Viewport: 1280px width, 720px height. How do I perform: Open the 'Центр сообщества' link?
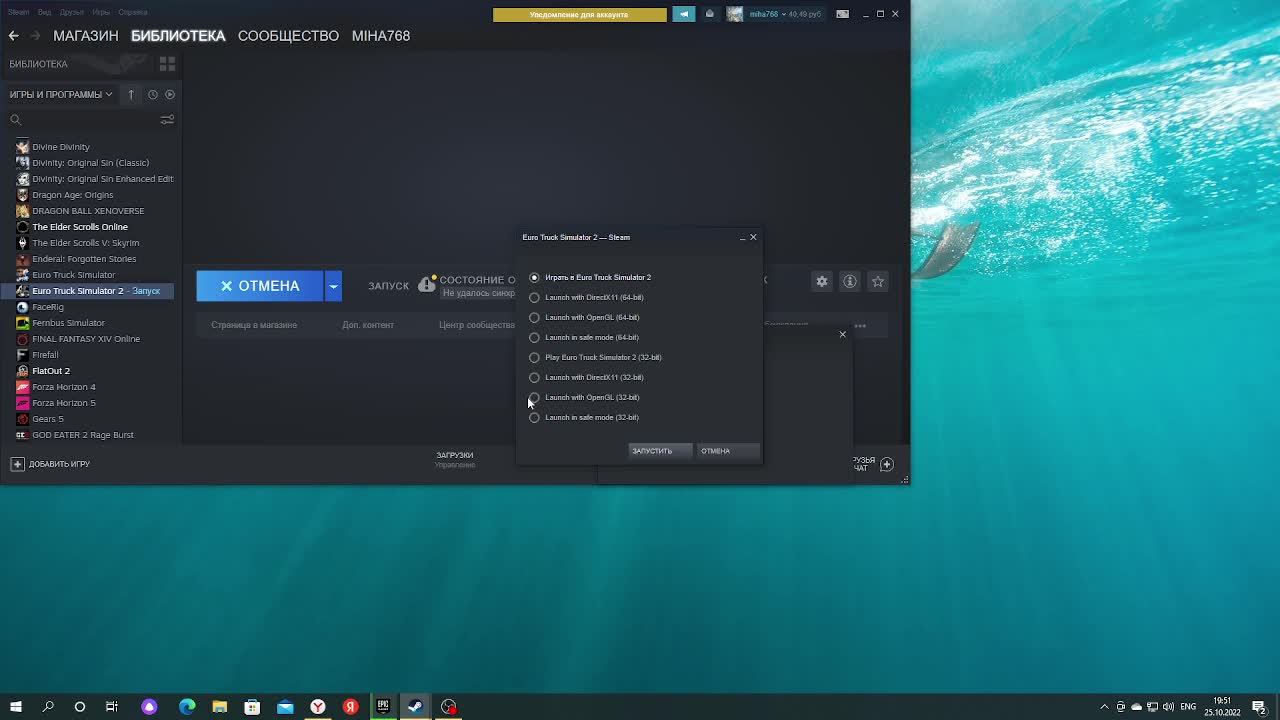coord(477,325)
